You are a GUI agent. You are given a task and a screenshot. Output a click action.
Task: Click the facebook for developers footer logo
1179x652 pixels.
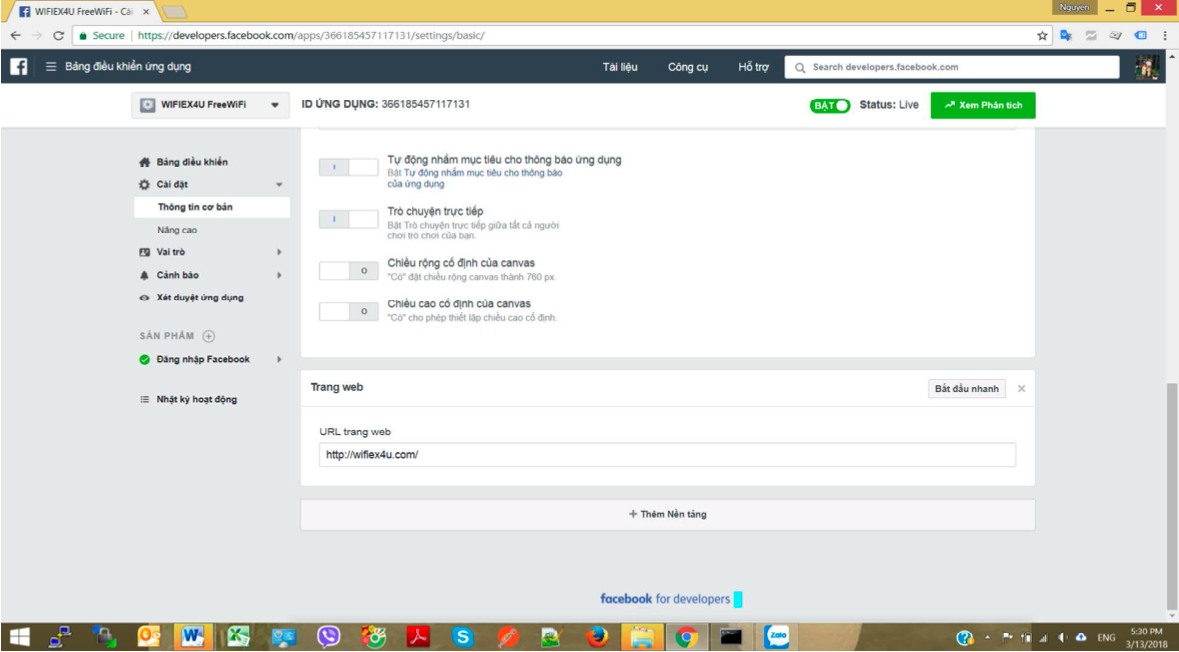(665, 599)
